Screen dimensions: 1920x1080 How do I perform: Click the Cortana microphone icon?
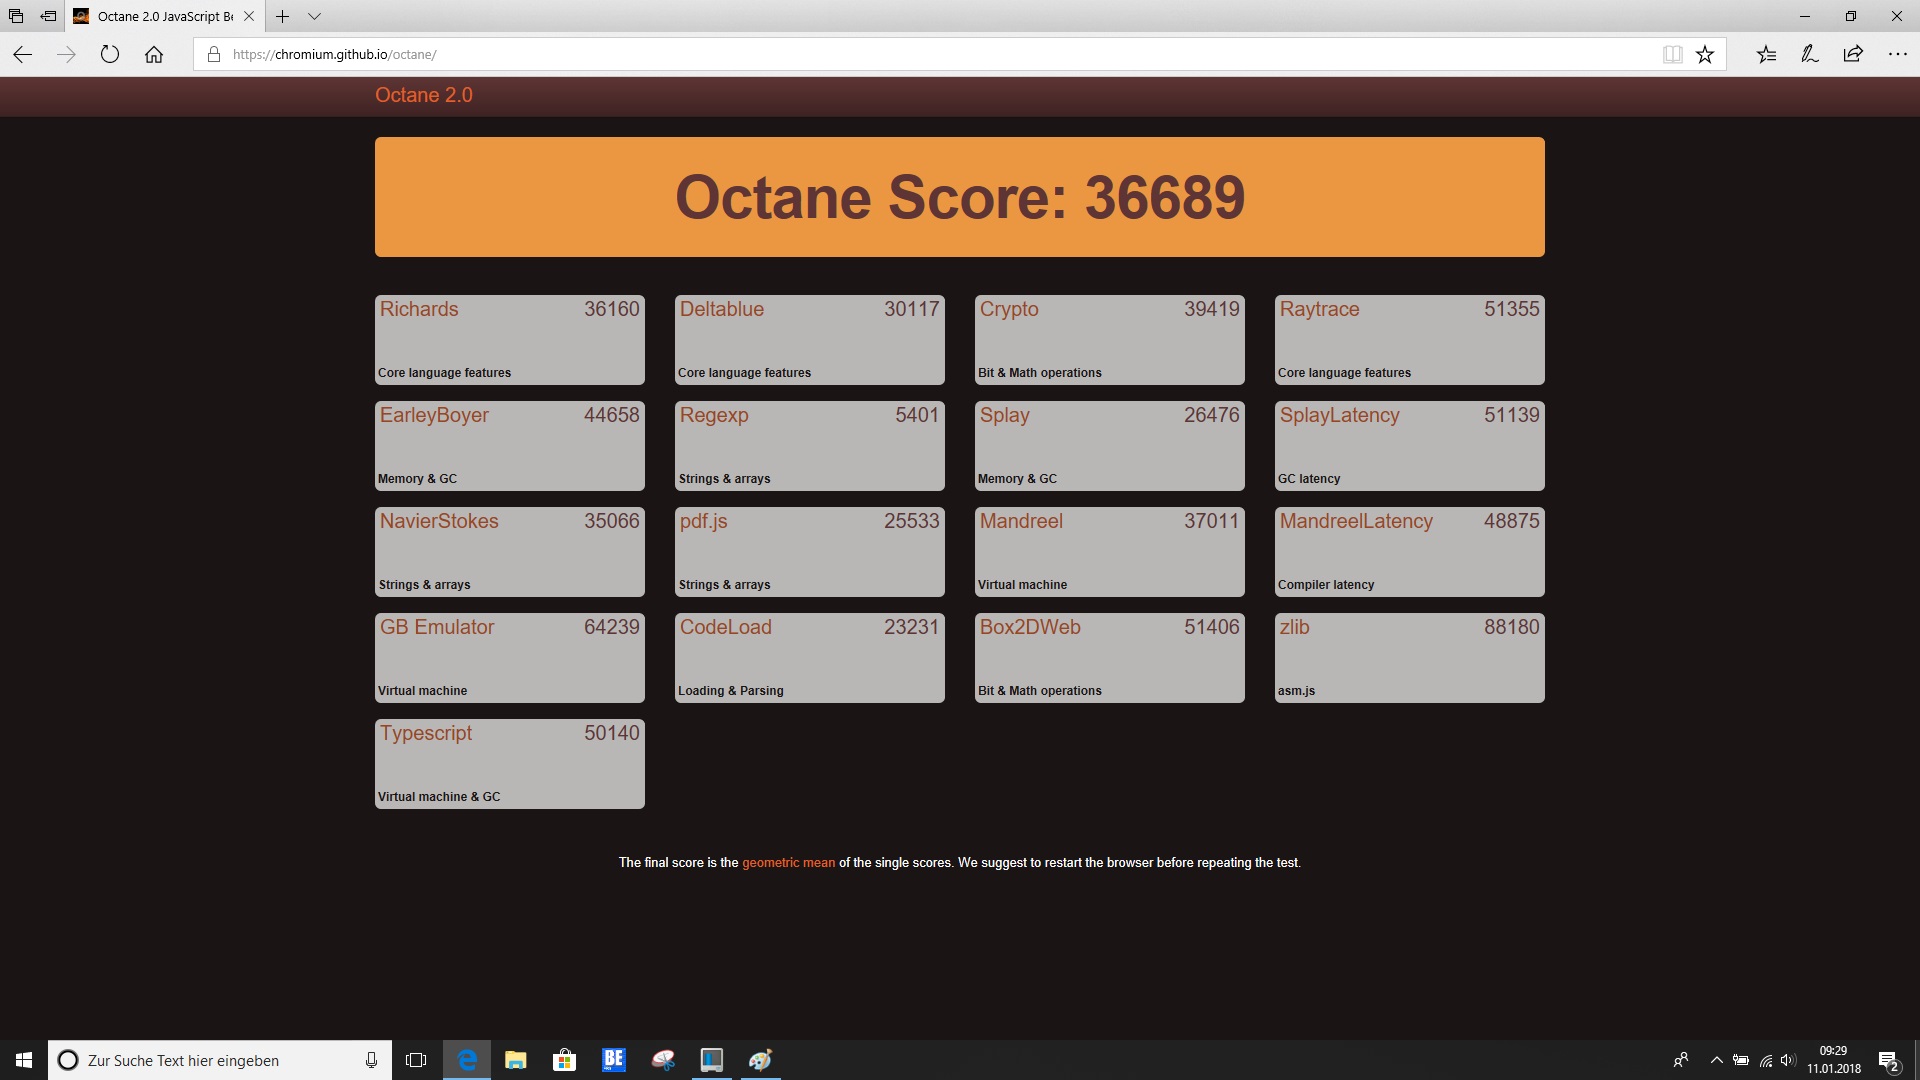coord(371,1060)
